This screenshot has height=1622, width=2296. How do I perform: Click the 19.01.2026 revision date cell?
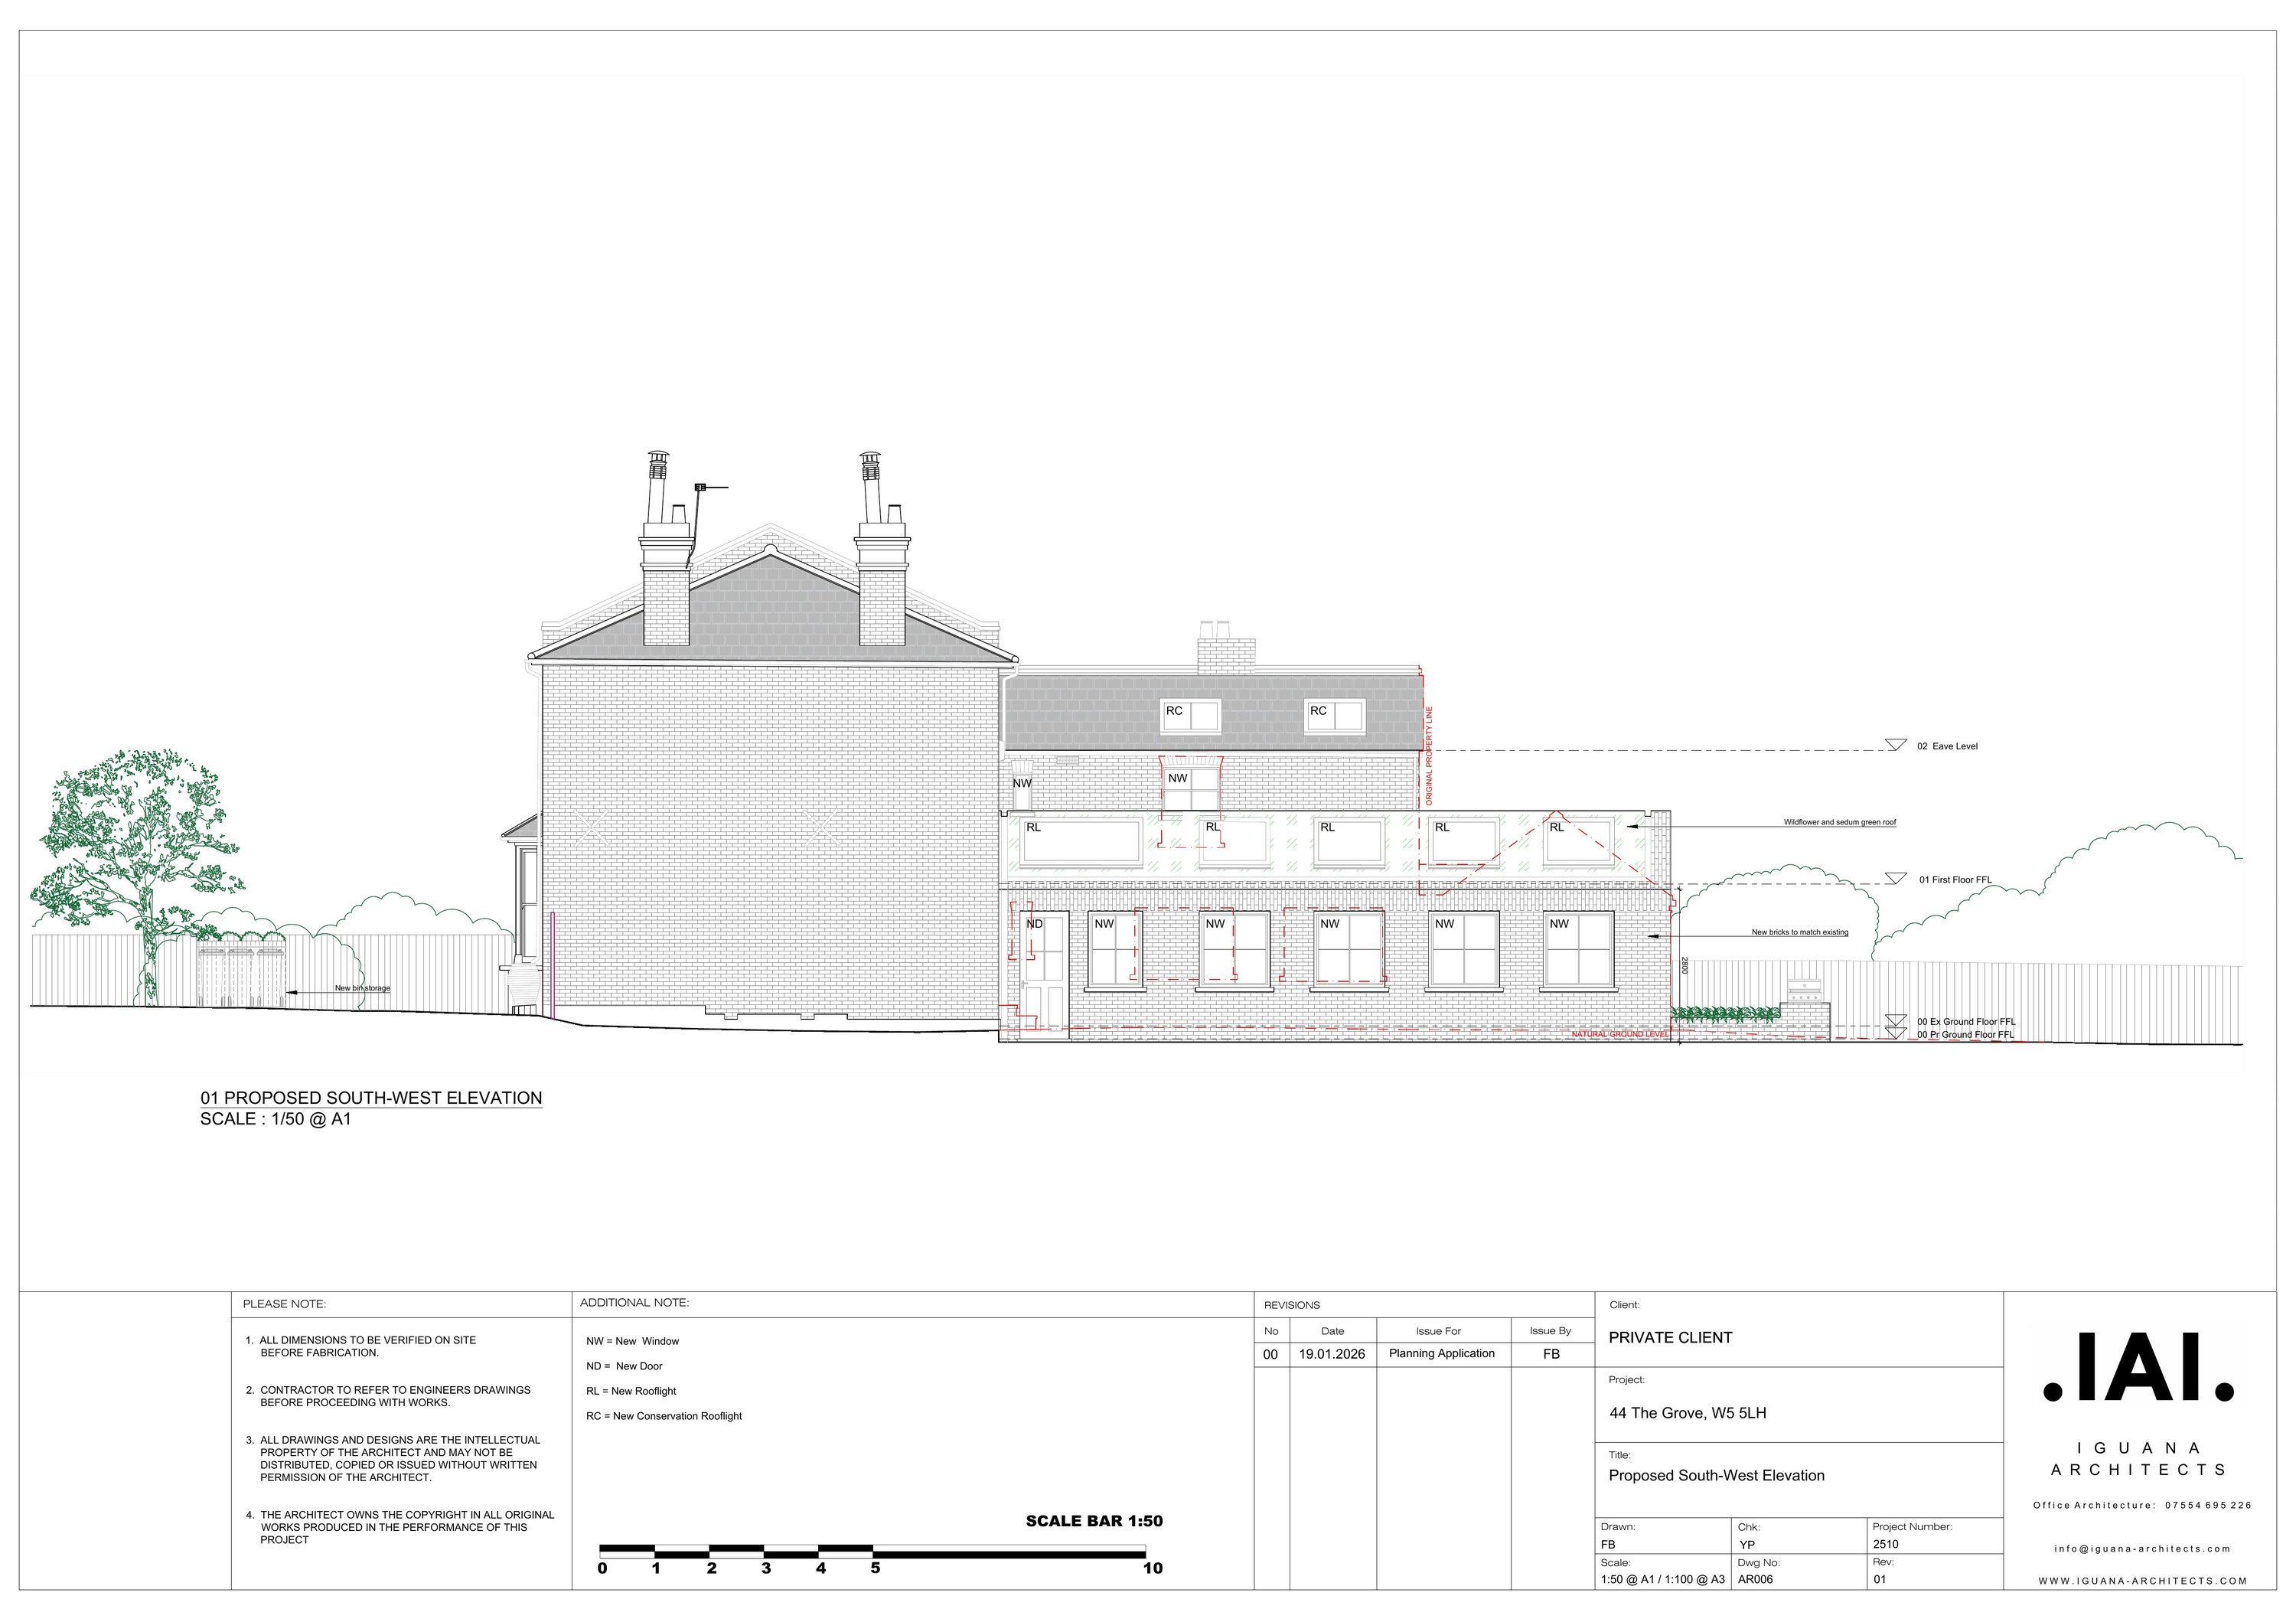tap(1332, 1354)
